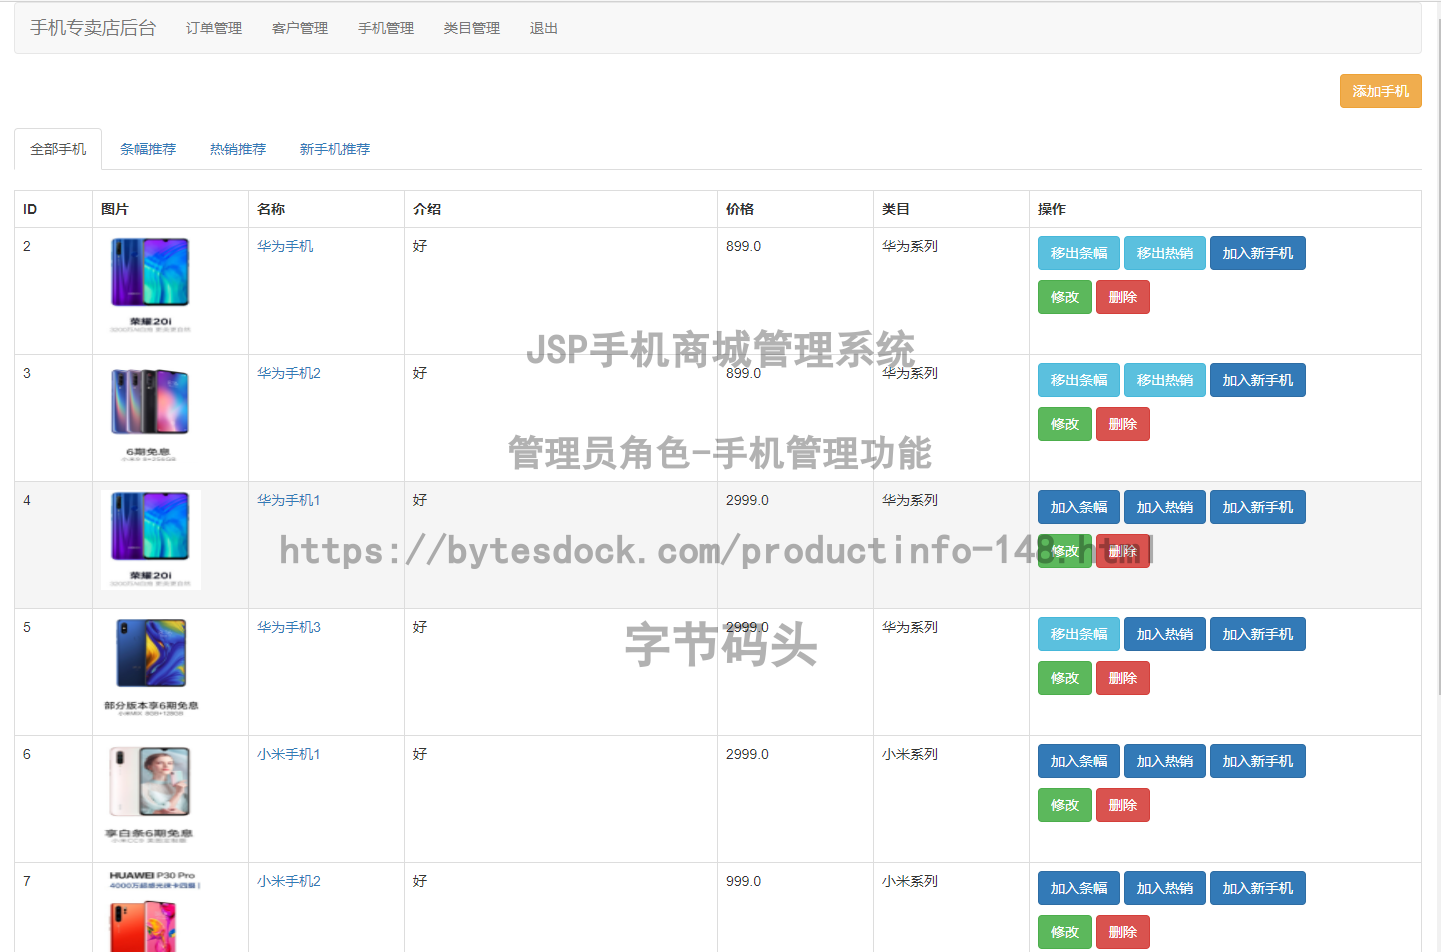Open the 小米手机2 name link
1441x952 pixels.
289,881
